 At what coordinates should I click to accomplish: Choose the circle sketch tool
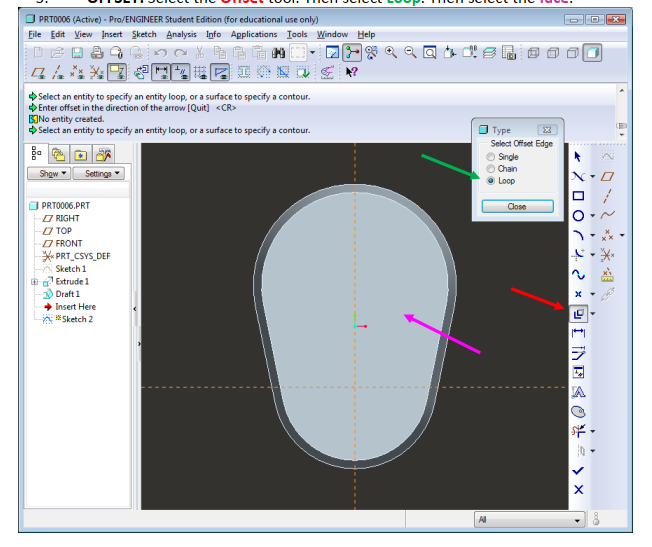click(x=578, y=215)
